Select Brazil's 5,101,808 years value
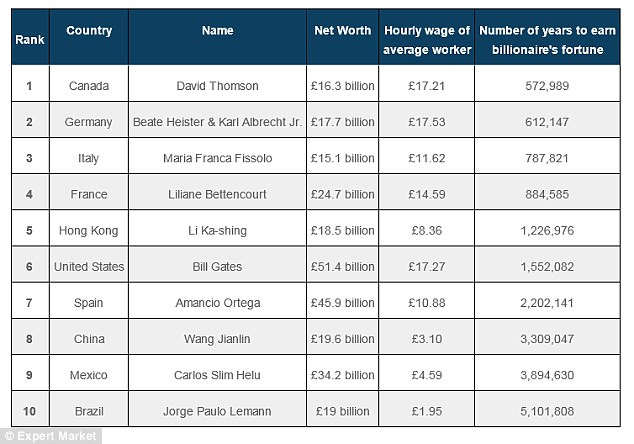The image size is (634, 444). pyautogui.click(x=547, y=411)
